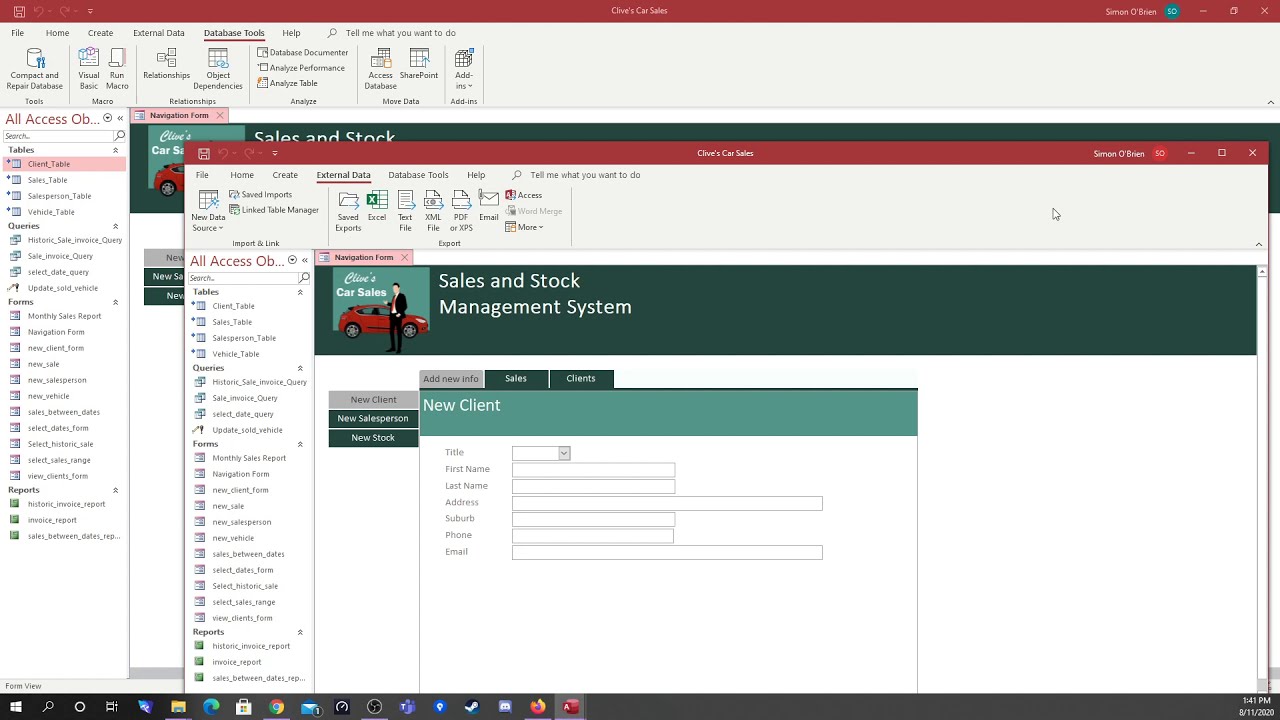
Task: Collapse ribbon of front window
Action: pyautogui.click(x=1259, y=244)
